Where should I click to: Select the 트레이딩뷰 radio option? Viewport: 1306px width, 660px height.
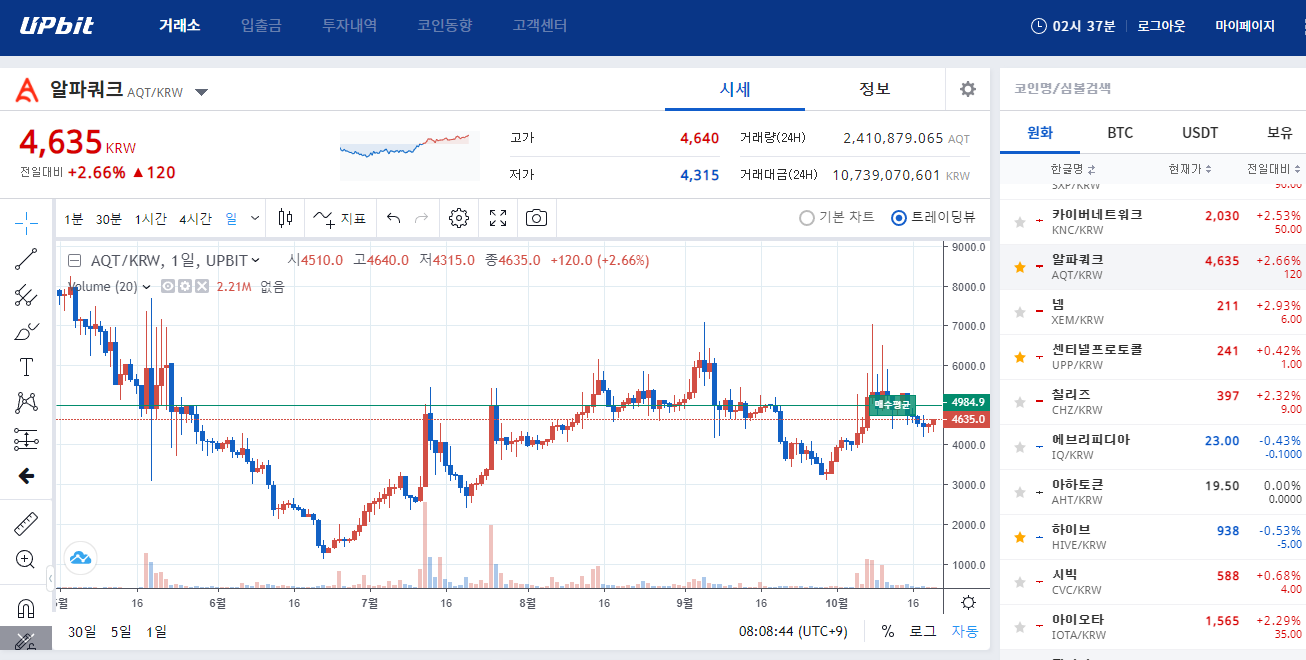(x=933, y=217)
